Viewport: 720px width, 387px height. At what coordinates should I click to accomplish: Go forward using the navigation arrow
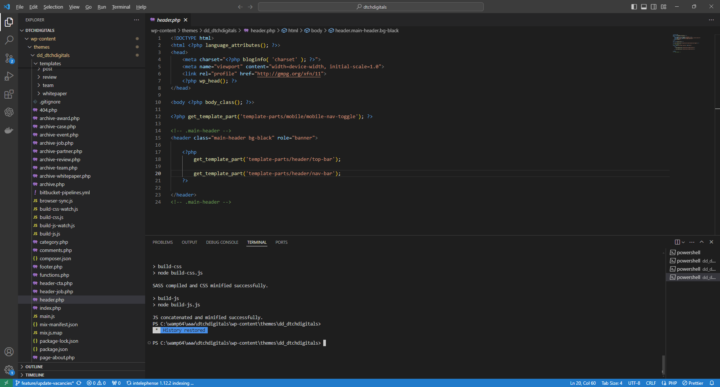coord(250,7)
